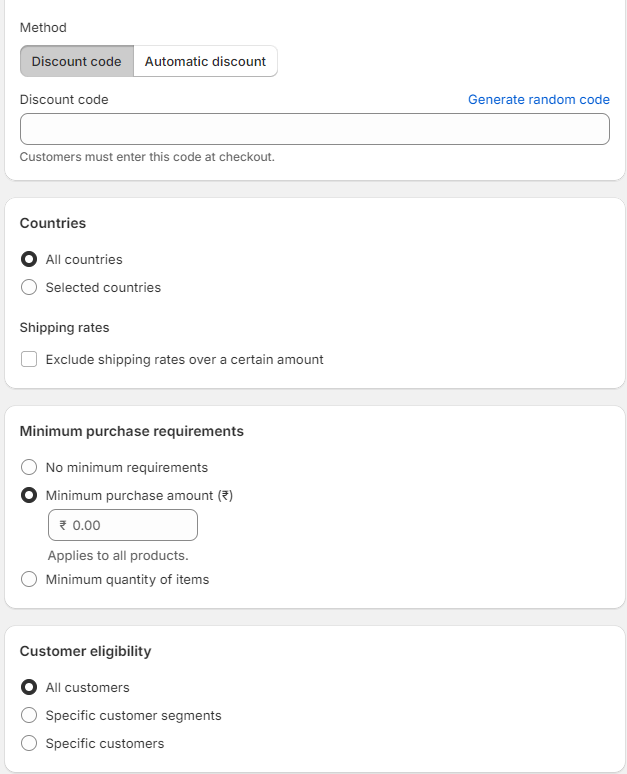Select the Discount code method button
Viewport: 627px width, 774px height.
[76, 61]
